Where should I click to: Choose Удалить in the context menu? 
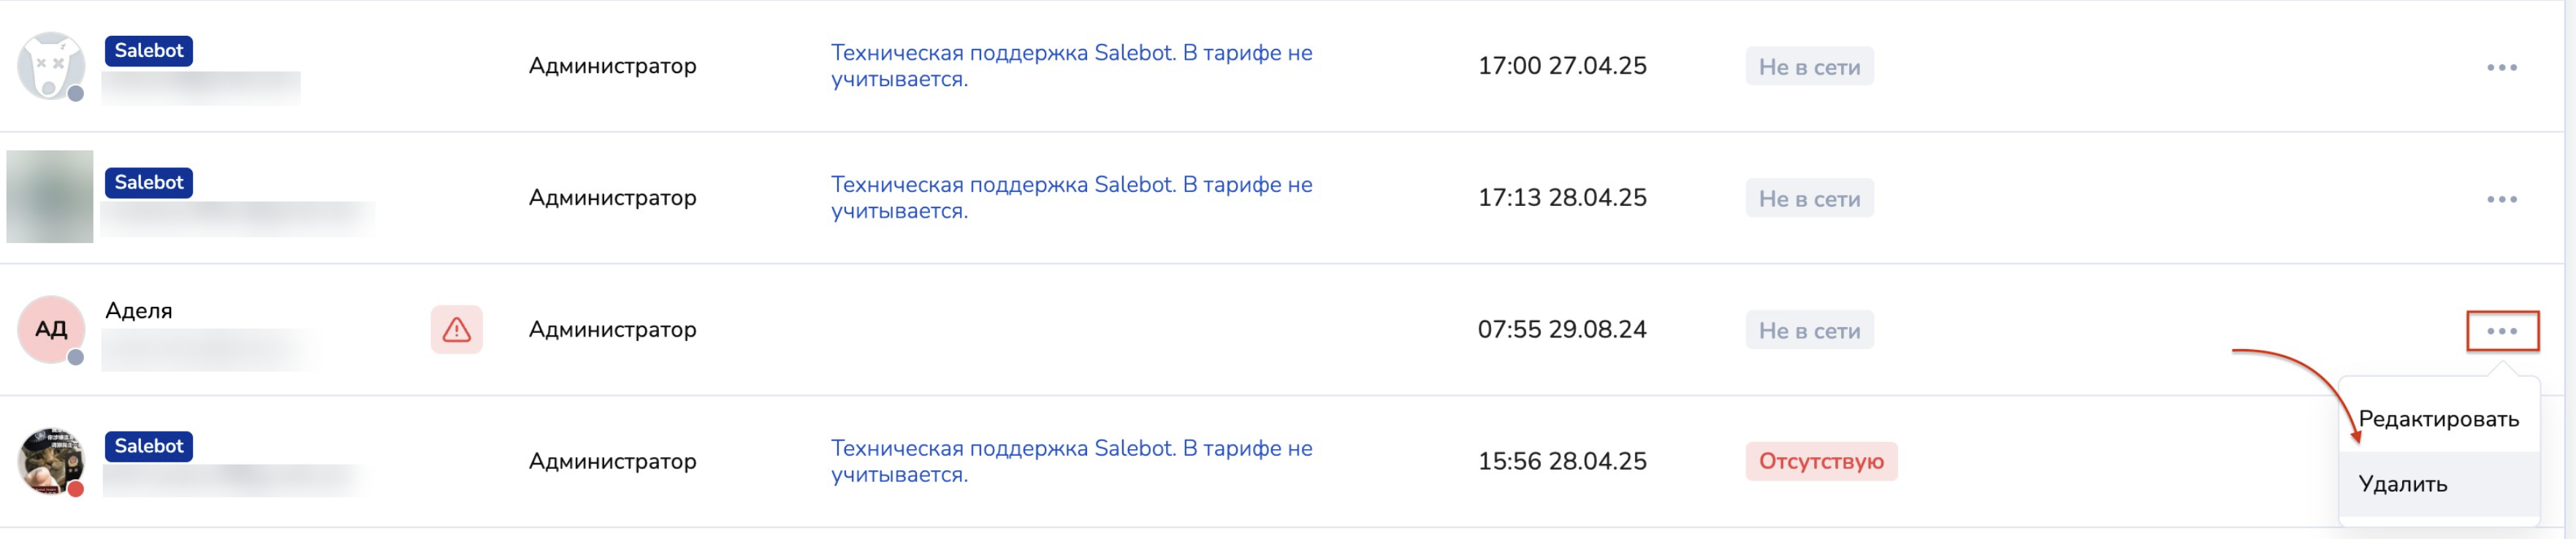pos(2402,484)
